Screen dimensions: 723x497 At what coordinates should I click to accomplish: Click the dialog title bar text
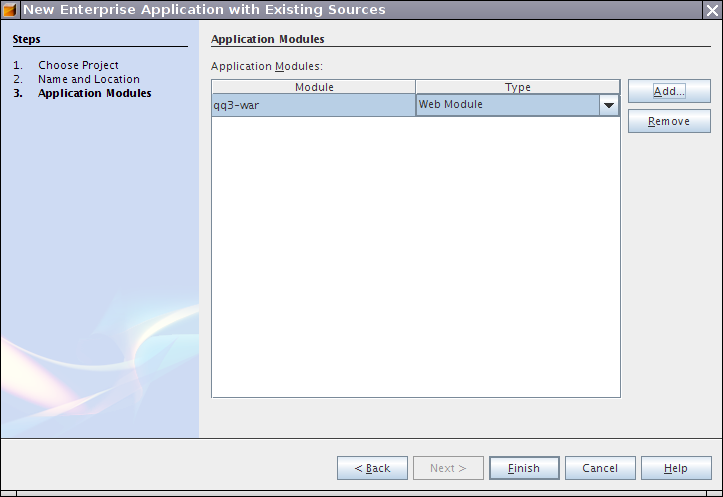(204, 10)
